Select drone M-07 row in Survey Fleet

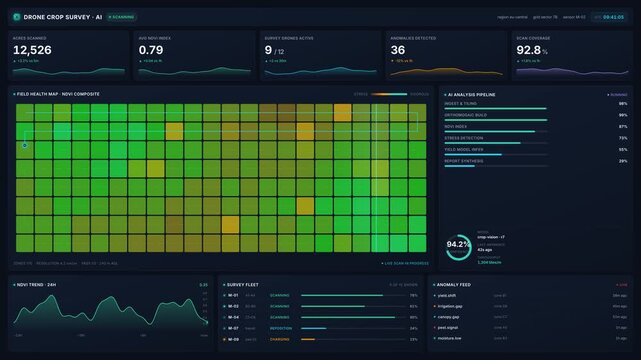point(320,328)
